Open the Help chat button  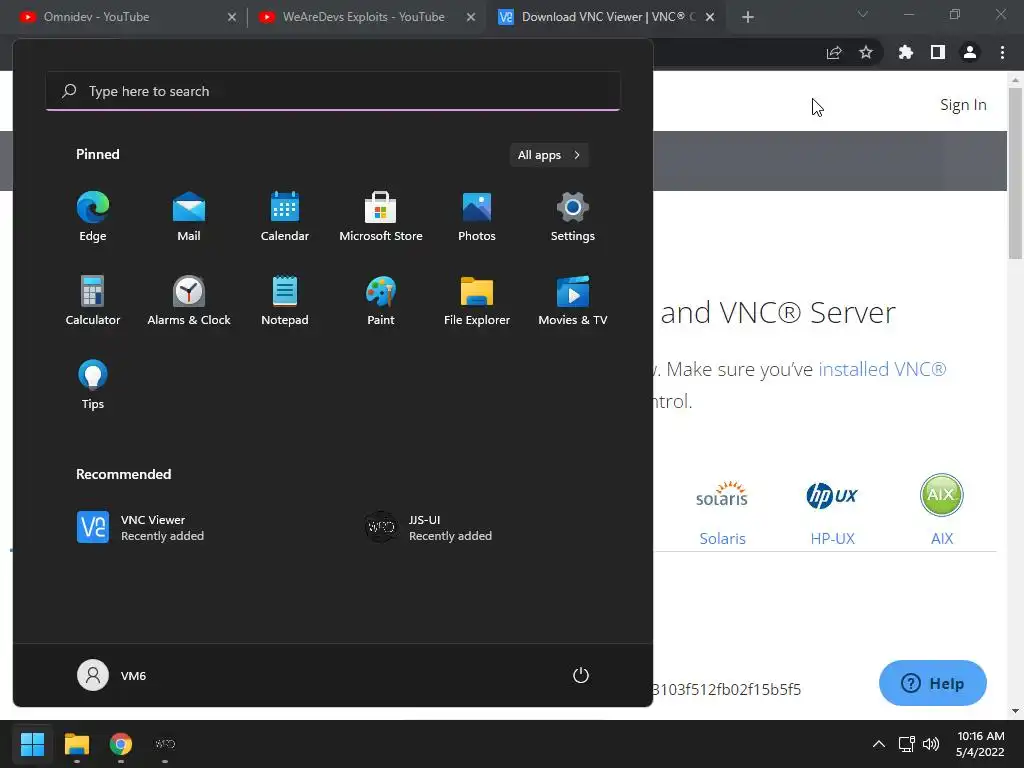coord(933,683)
